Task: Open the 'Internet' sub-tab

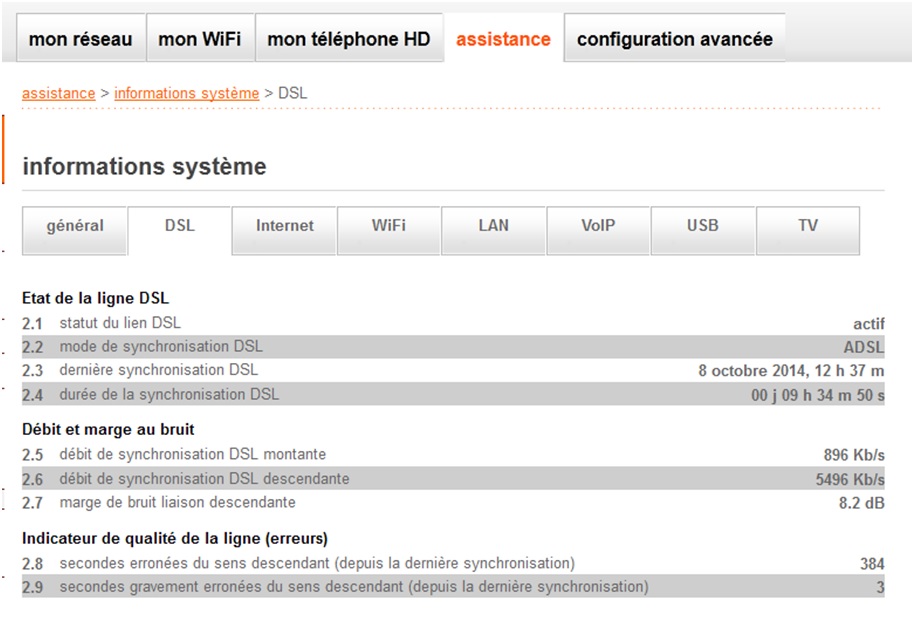Action: 284,226
